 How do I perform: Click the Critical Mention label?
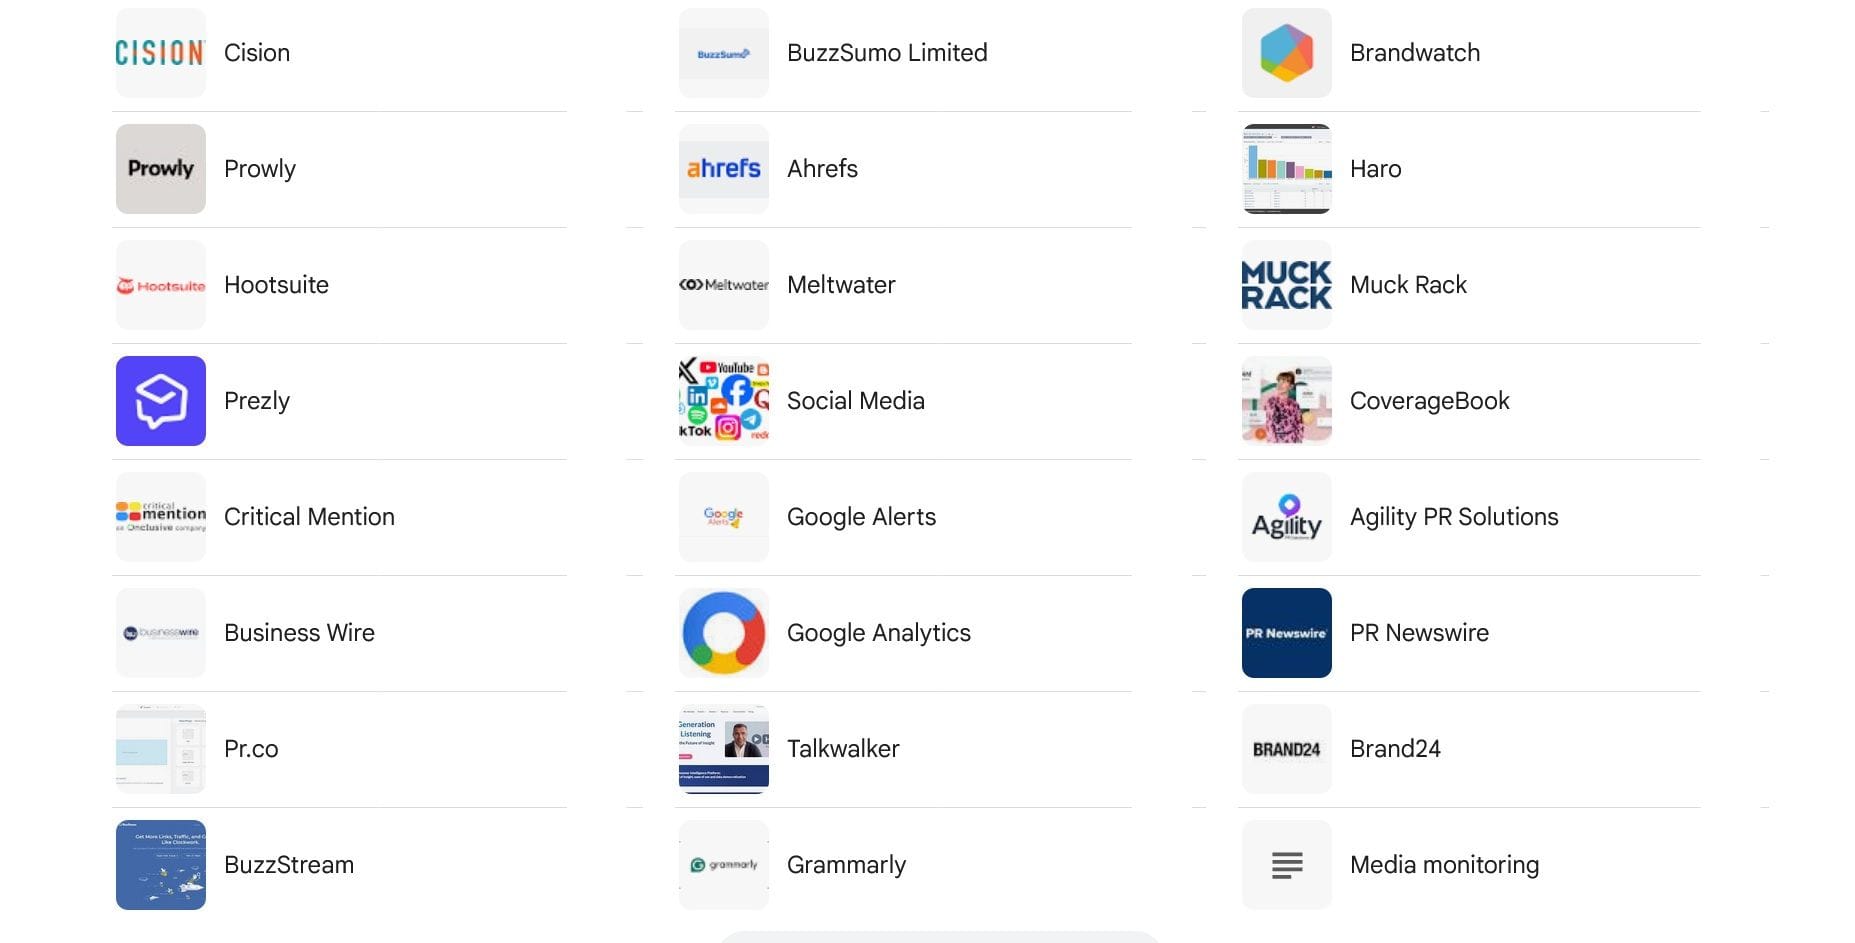309,517
